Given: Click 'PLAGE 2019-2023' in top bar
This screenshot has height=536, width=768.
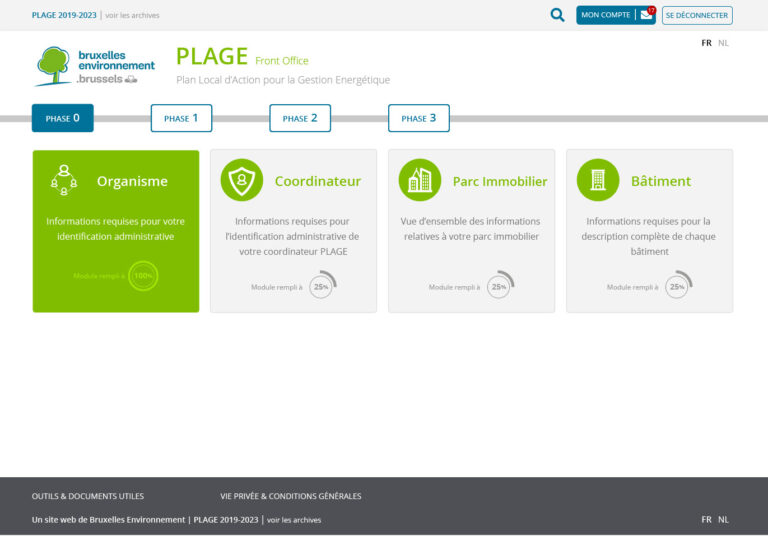Looking at the screenshot, I should pos(64,15).
